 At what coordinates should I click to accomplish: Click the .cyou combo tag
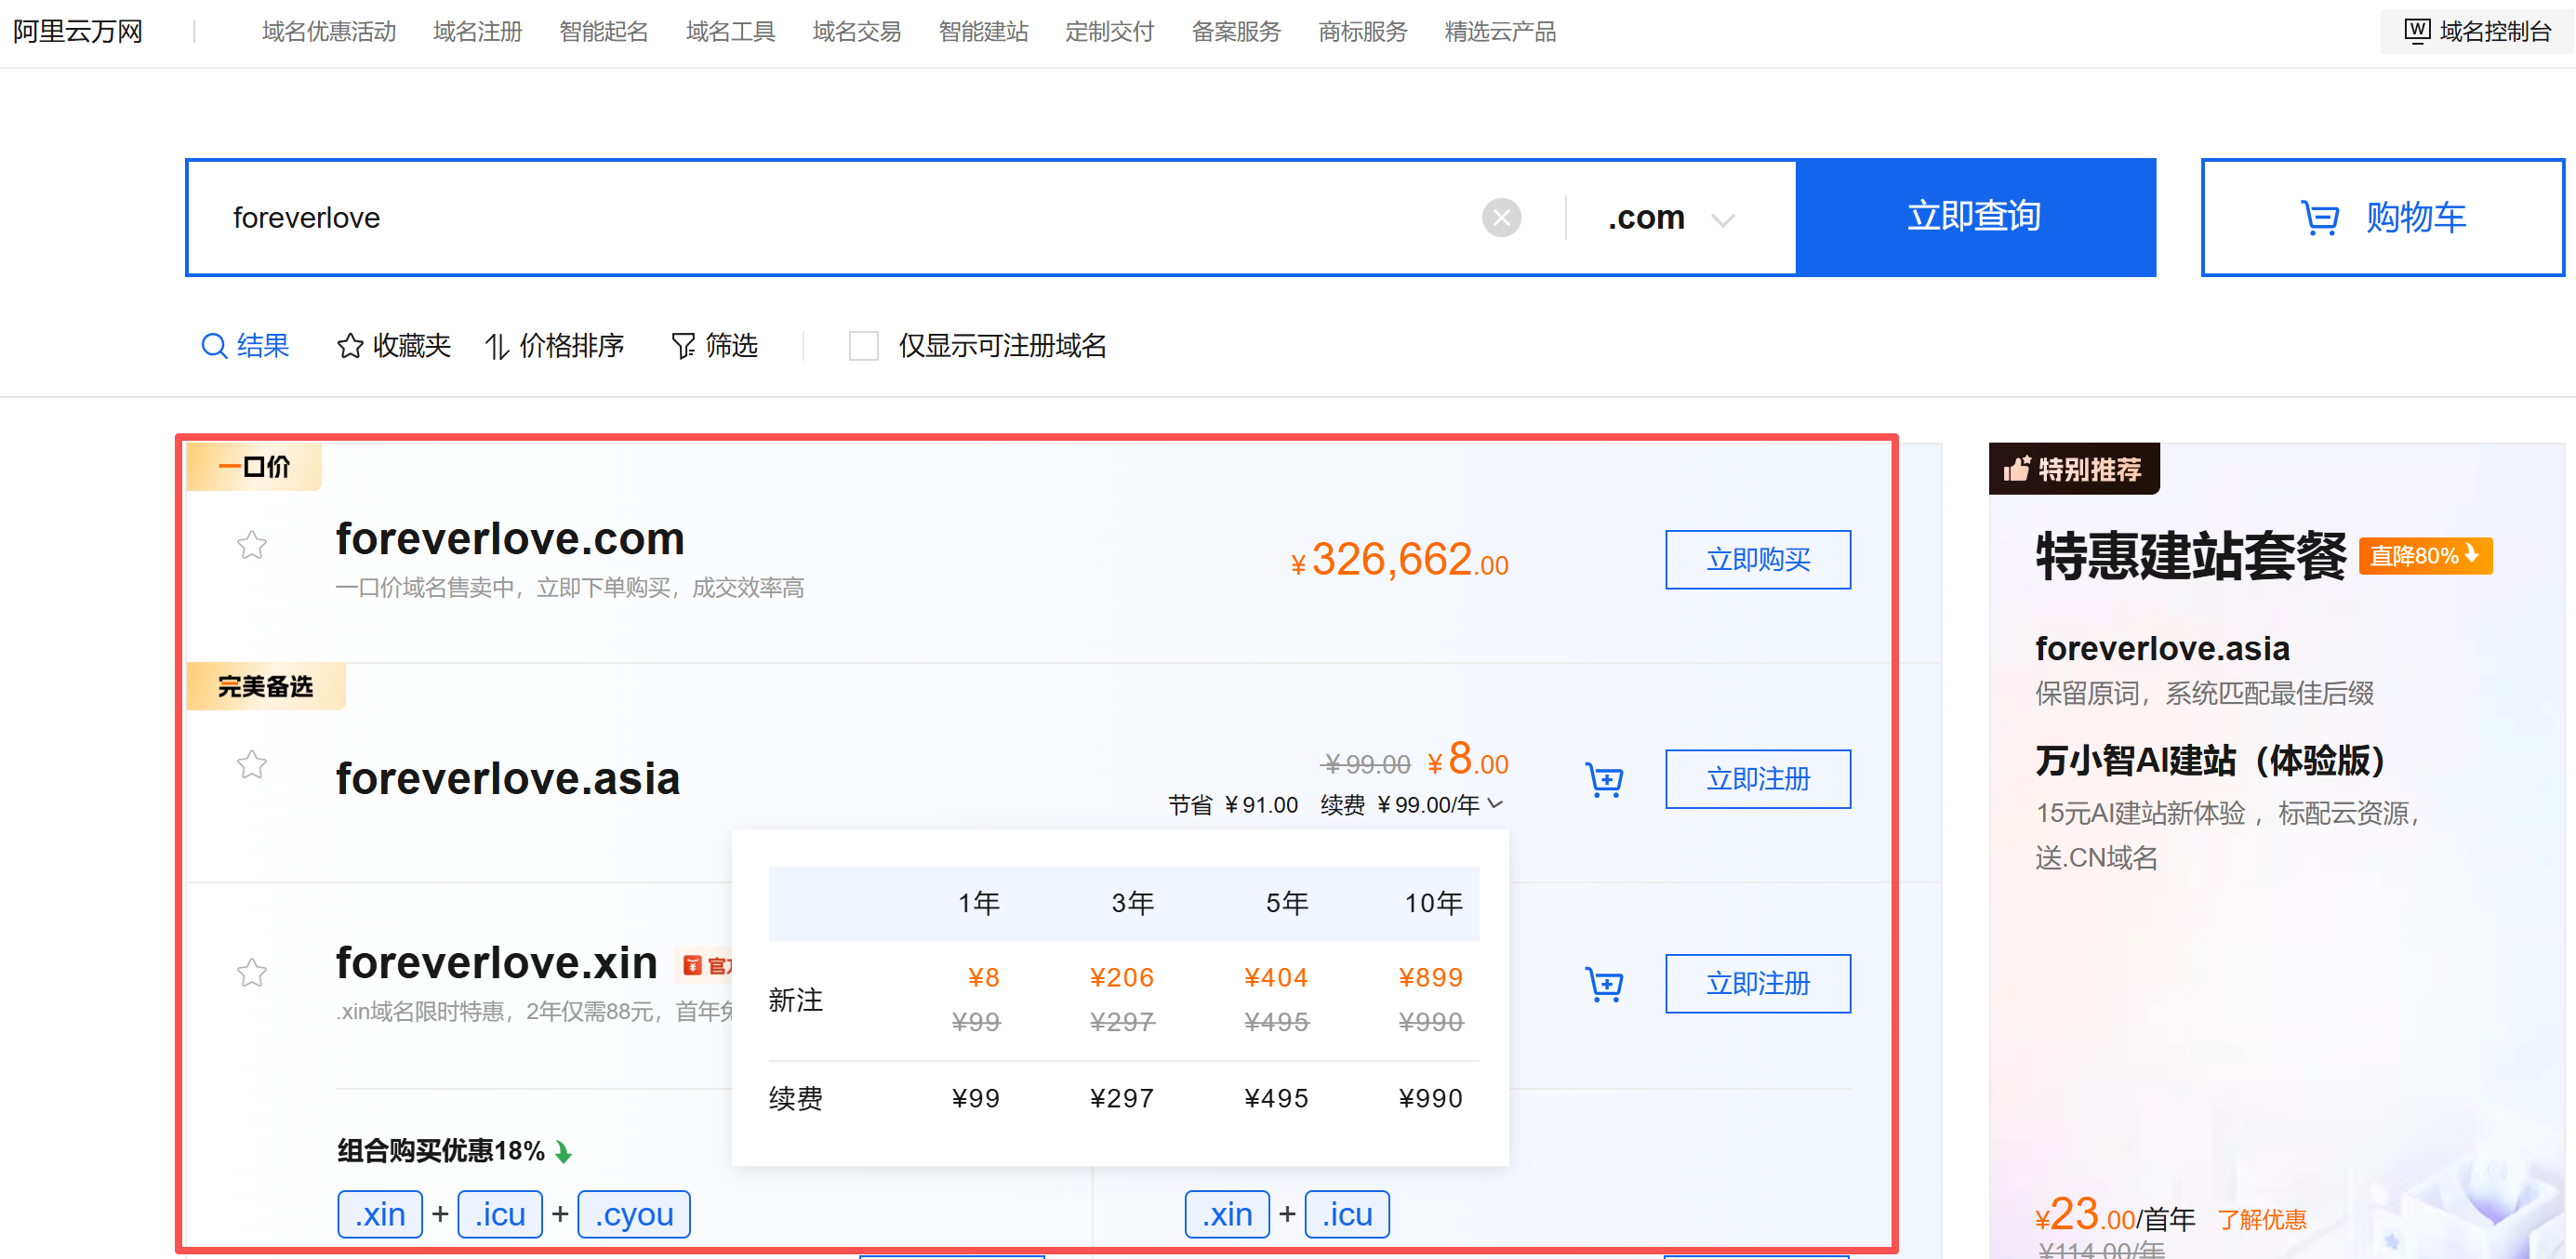click(x=634, y=1214)
